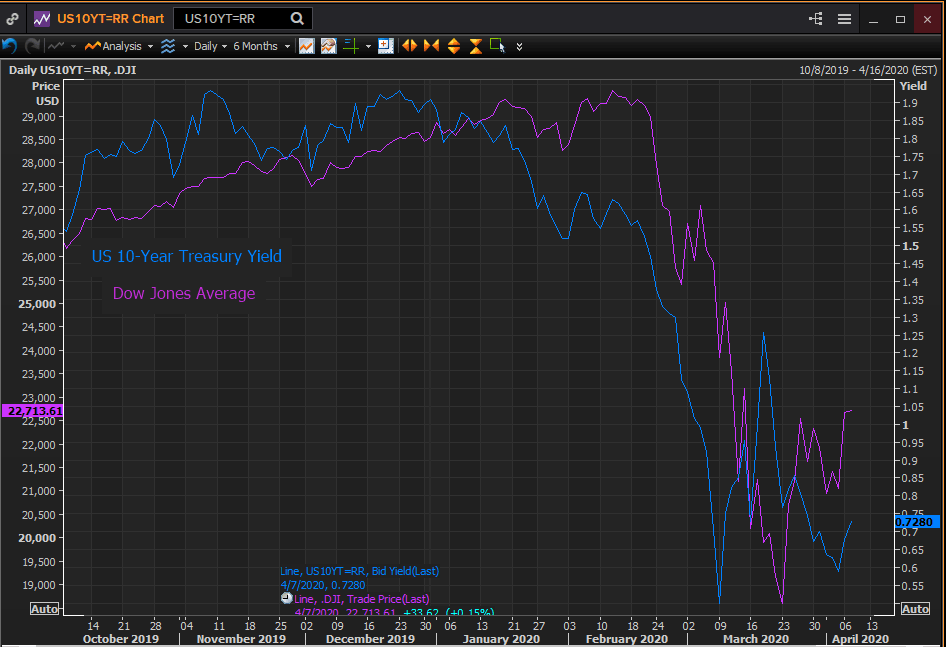The width and height of the screenshot is (946, 647).
Task: Click the Auto button under Yield axis
Action: click(915, 609)
